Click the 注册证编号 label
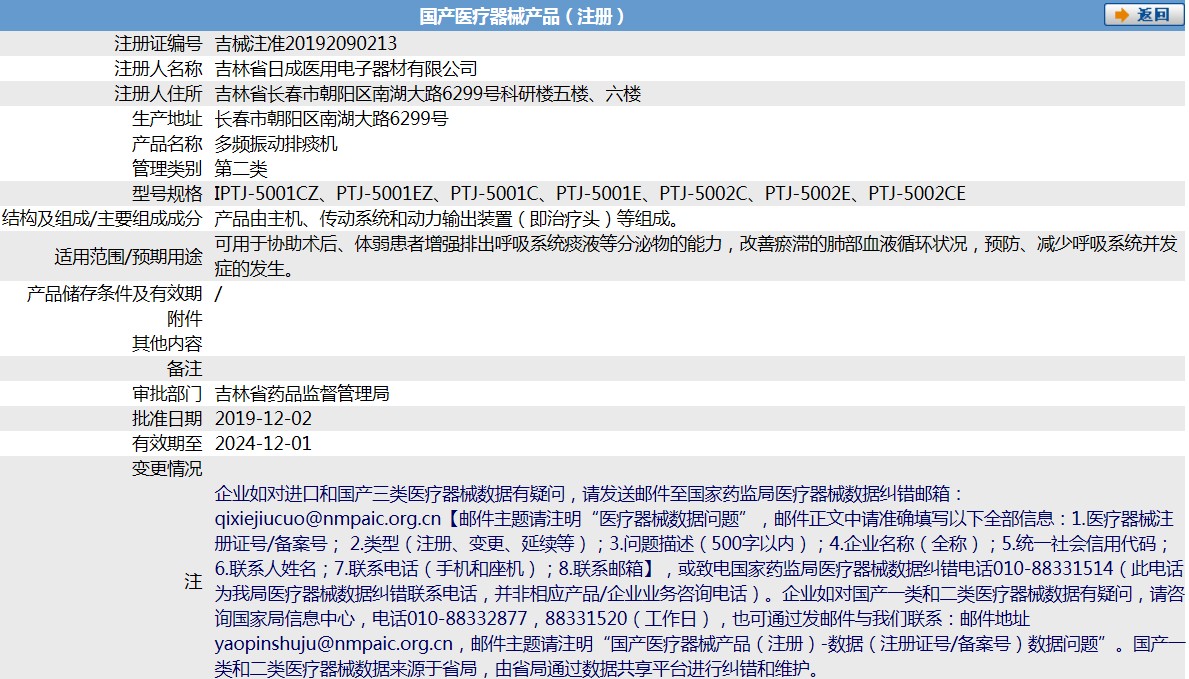The image size is (1189, 679). click(158, 44)
